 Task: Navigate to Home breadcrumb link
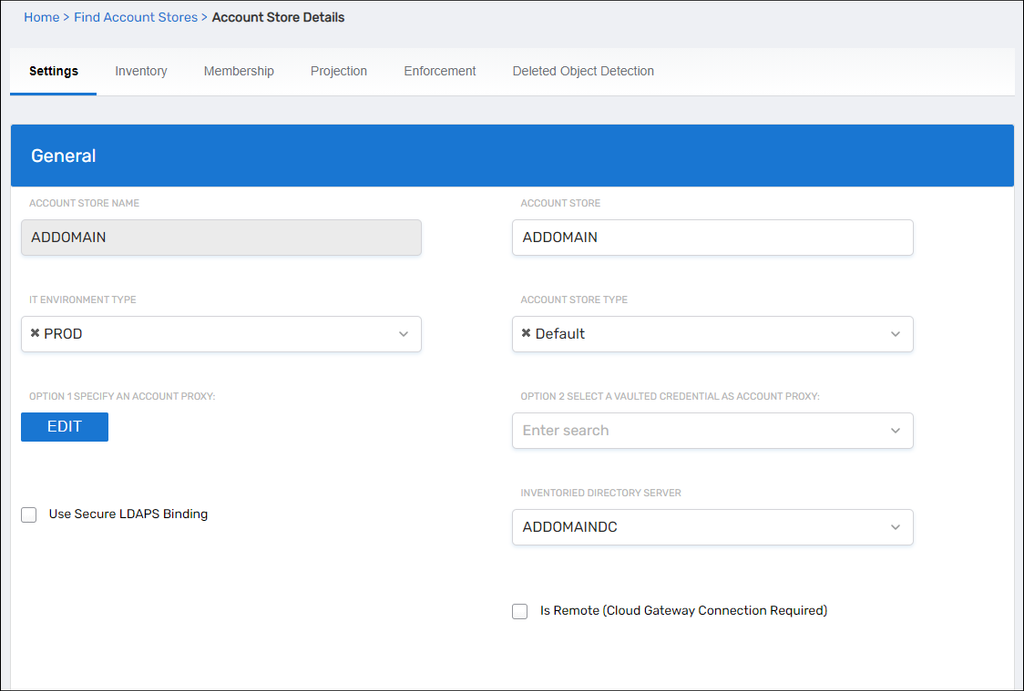41,17
